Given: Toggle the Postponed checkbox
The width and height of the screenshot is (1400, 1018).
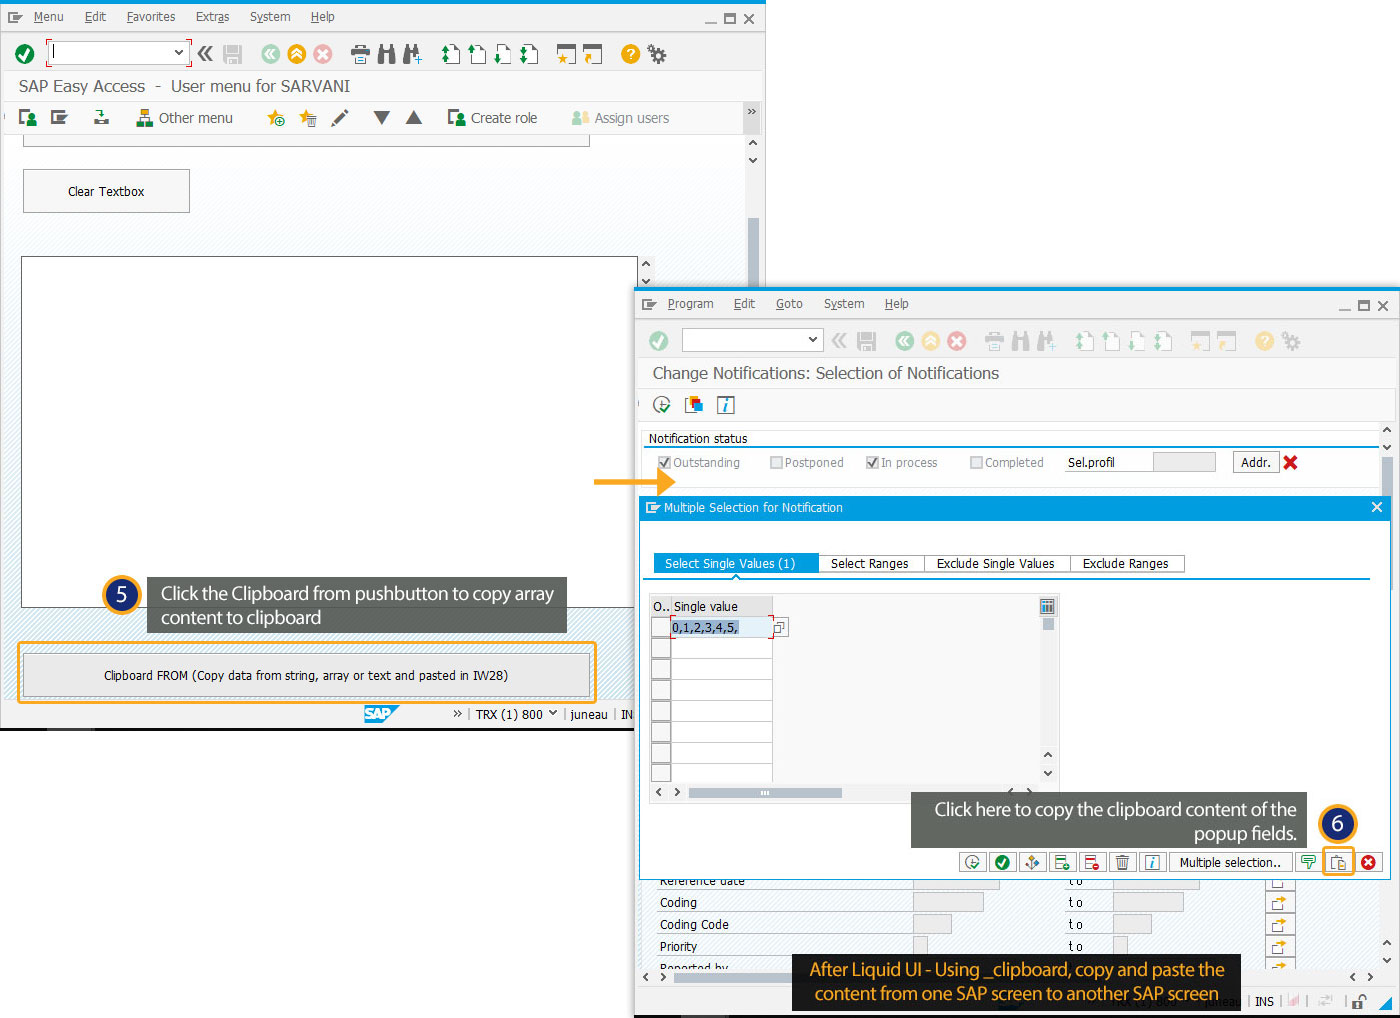Looking at the screenshot, I should [776, 462].
